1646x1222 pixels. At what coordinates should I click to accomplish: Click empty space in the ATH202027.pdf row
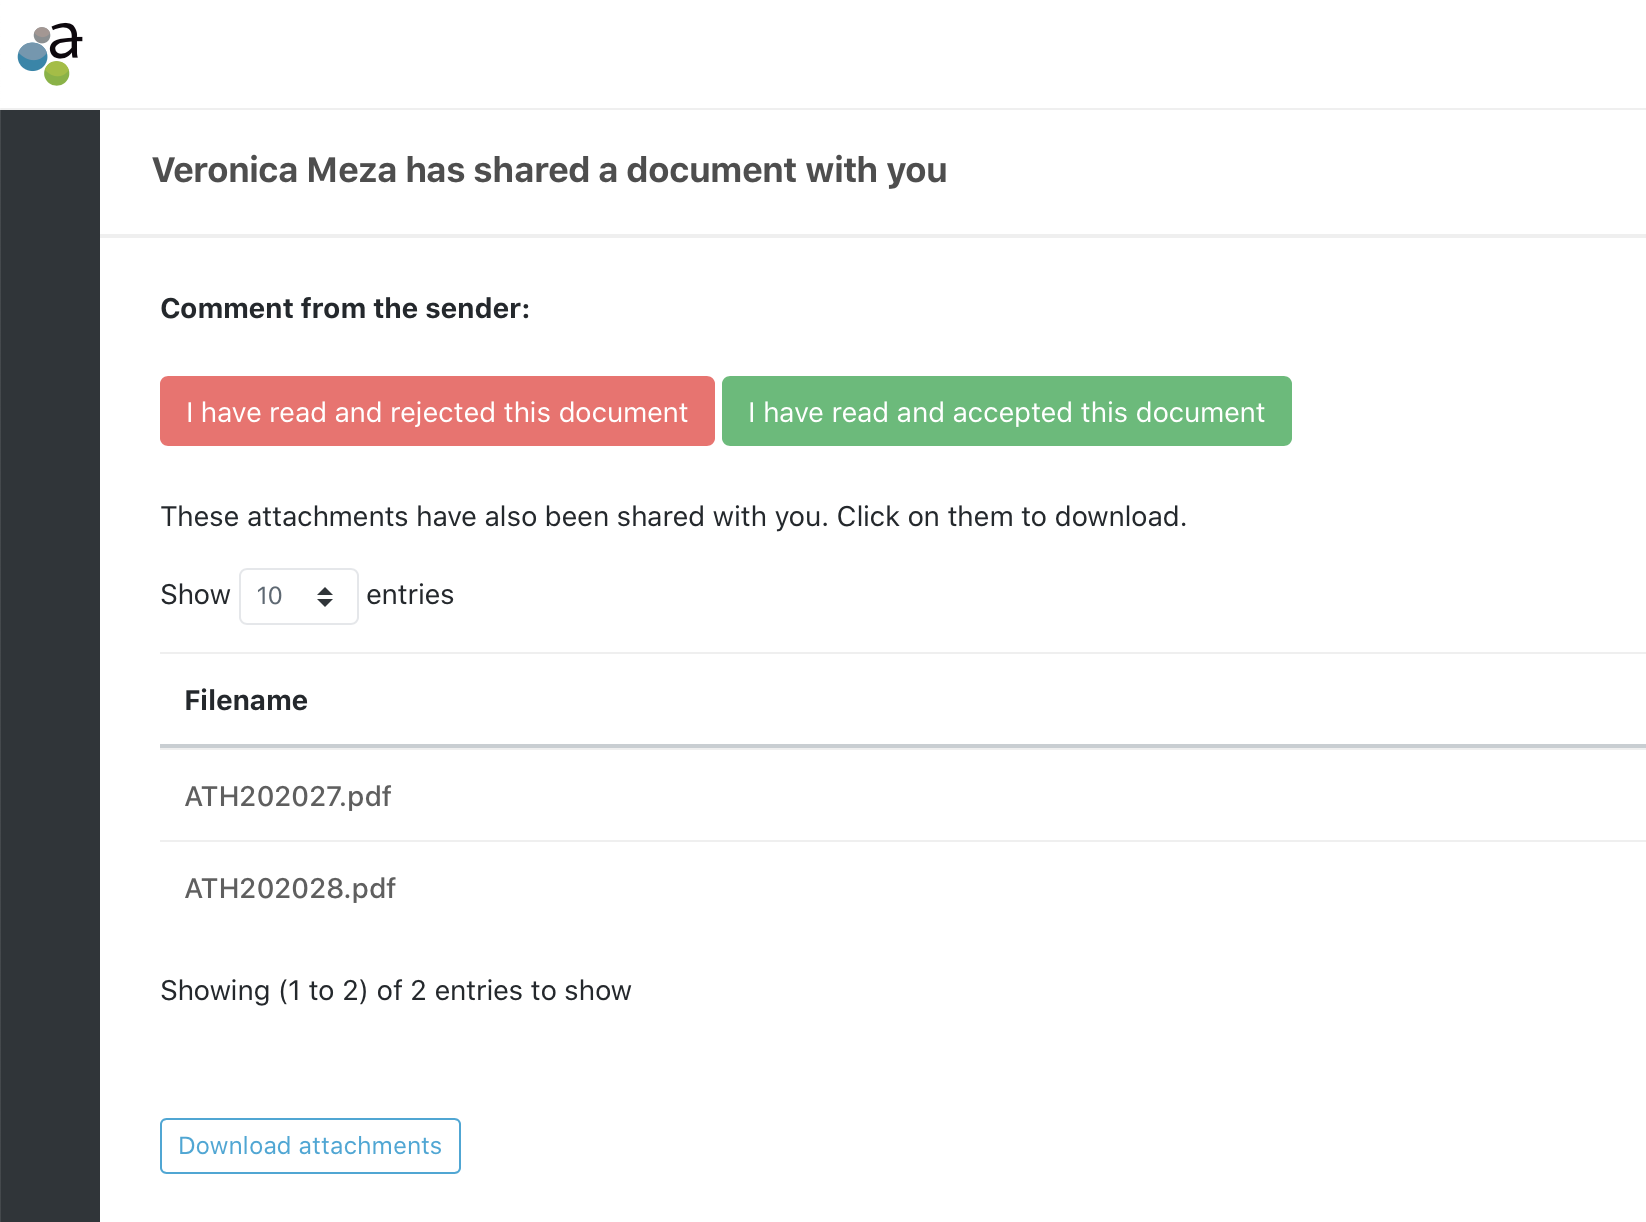[1000, 796]
